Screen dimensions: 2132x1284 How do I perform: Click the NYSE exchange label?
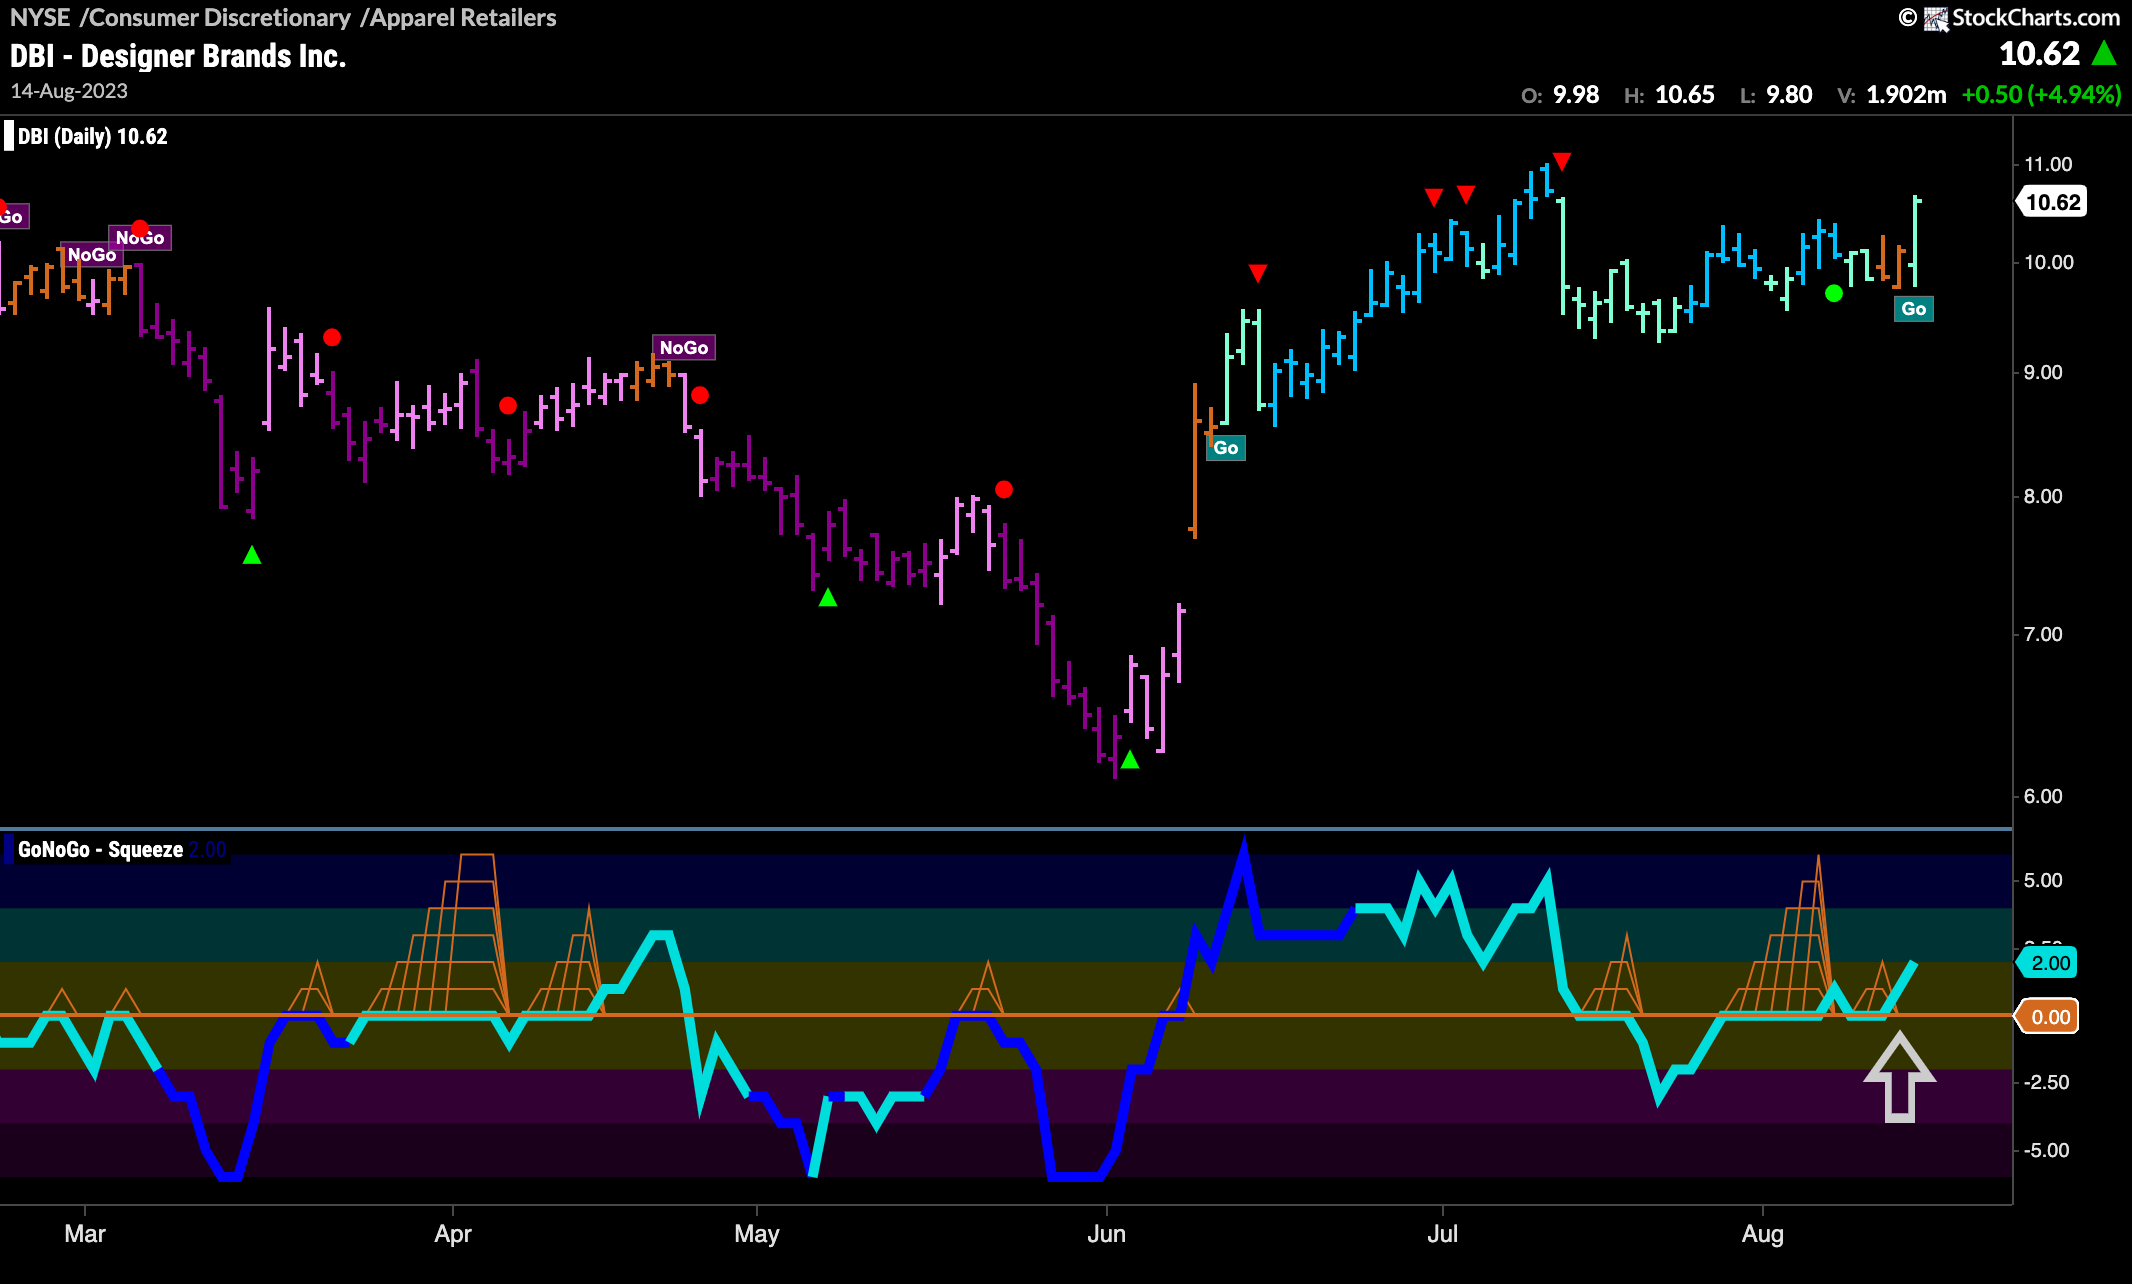click(40, 18)
